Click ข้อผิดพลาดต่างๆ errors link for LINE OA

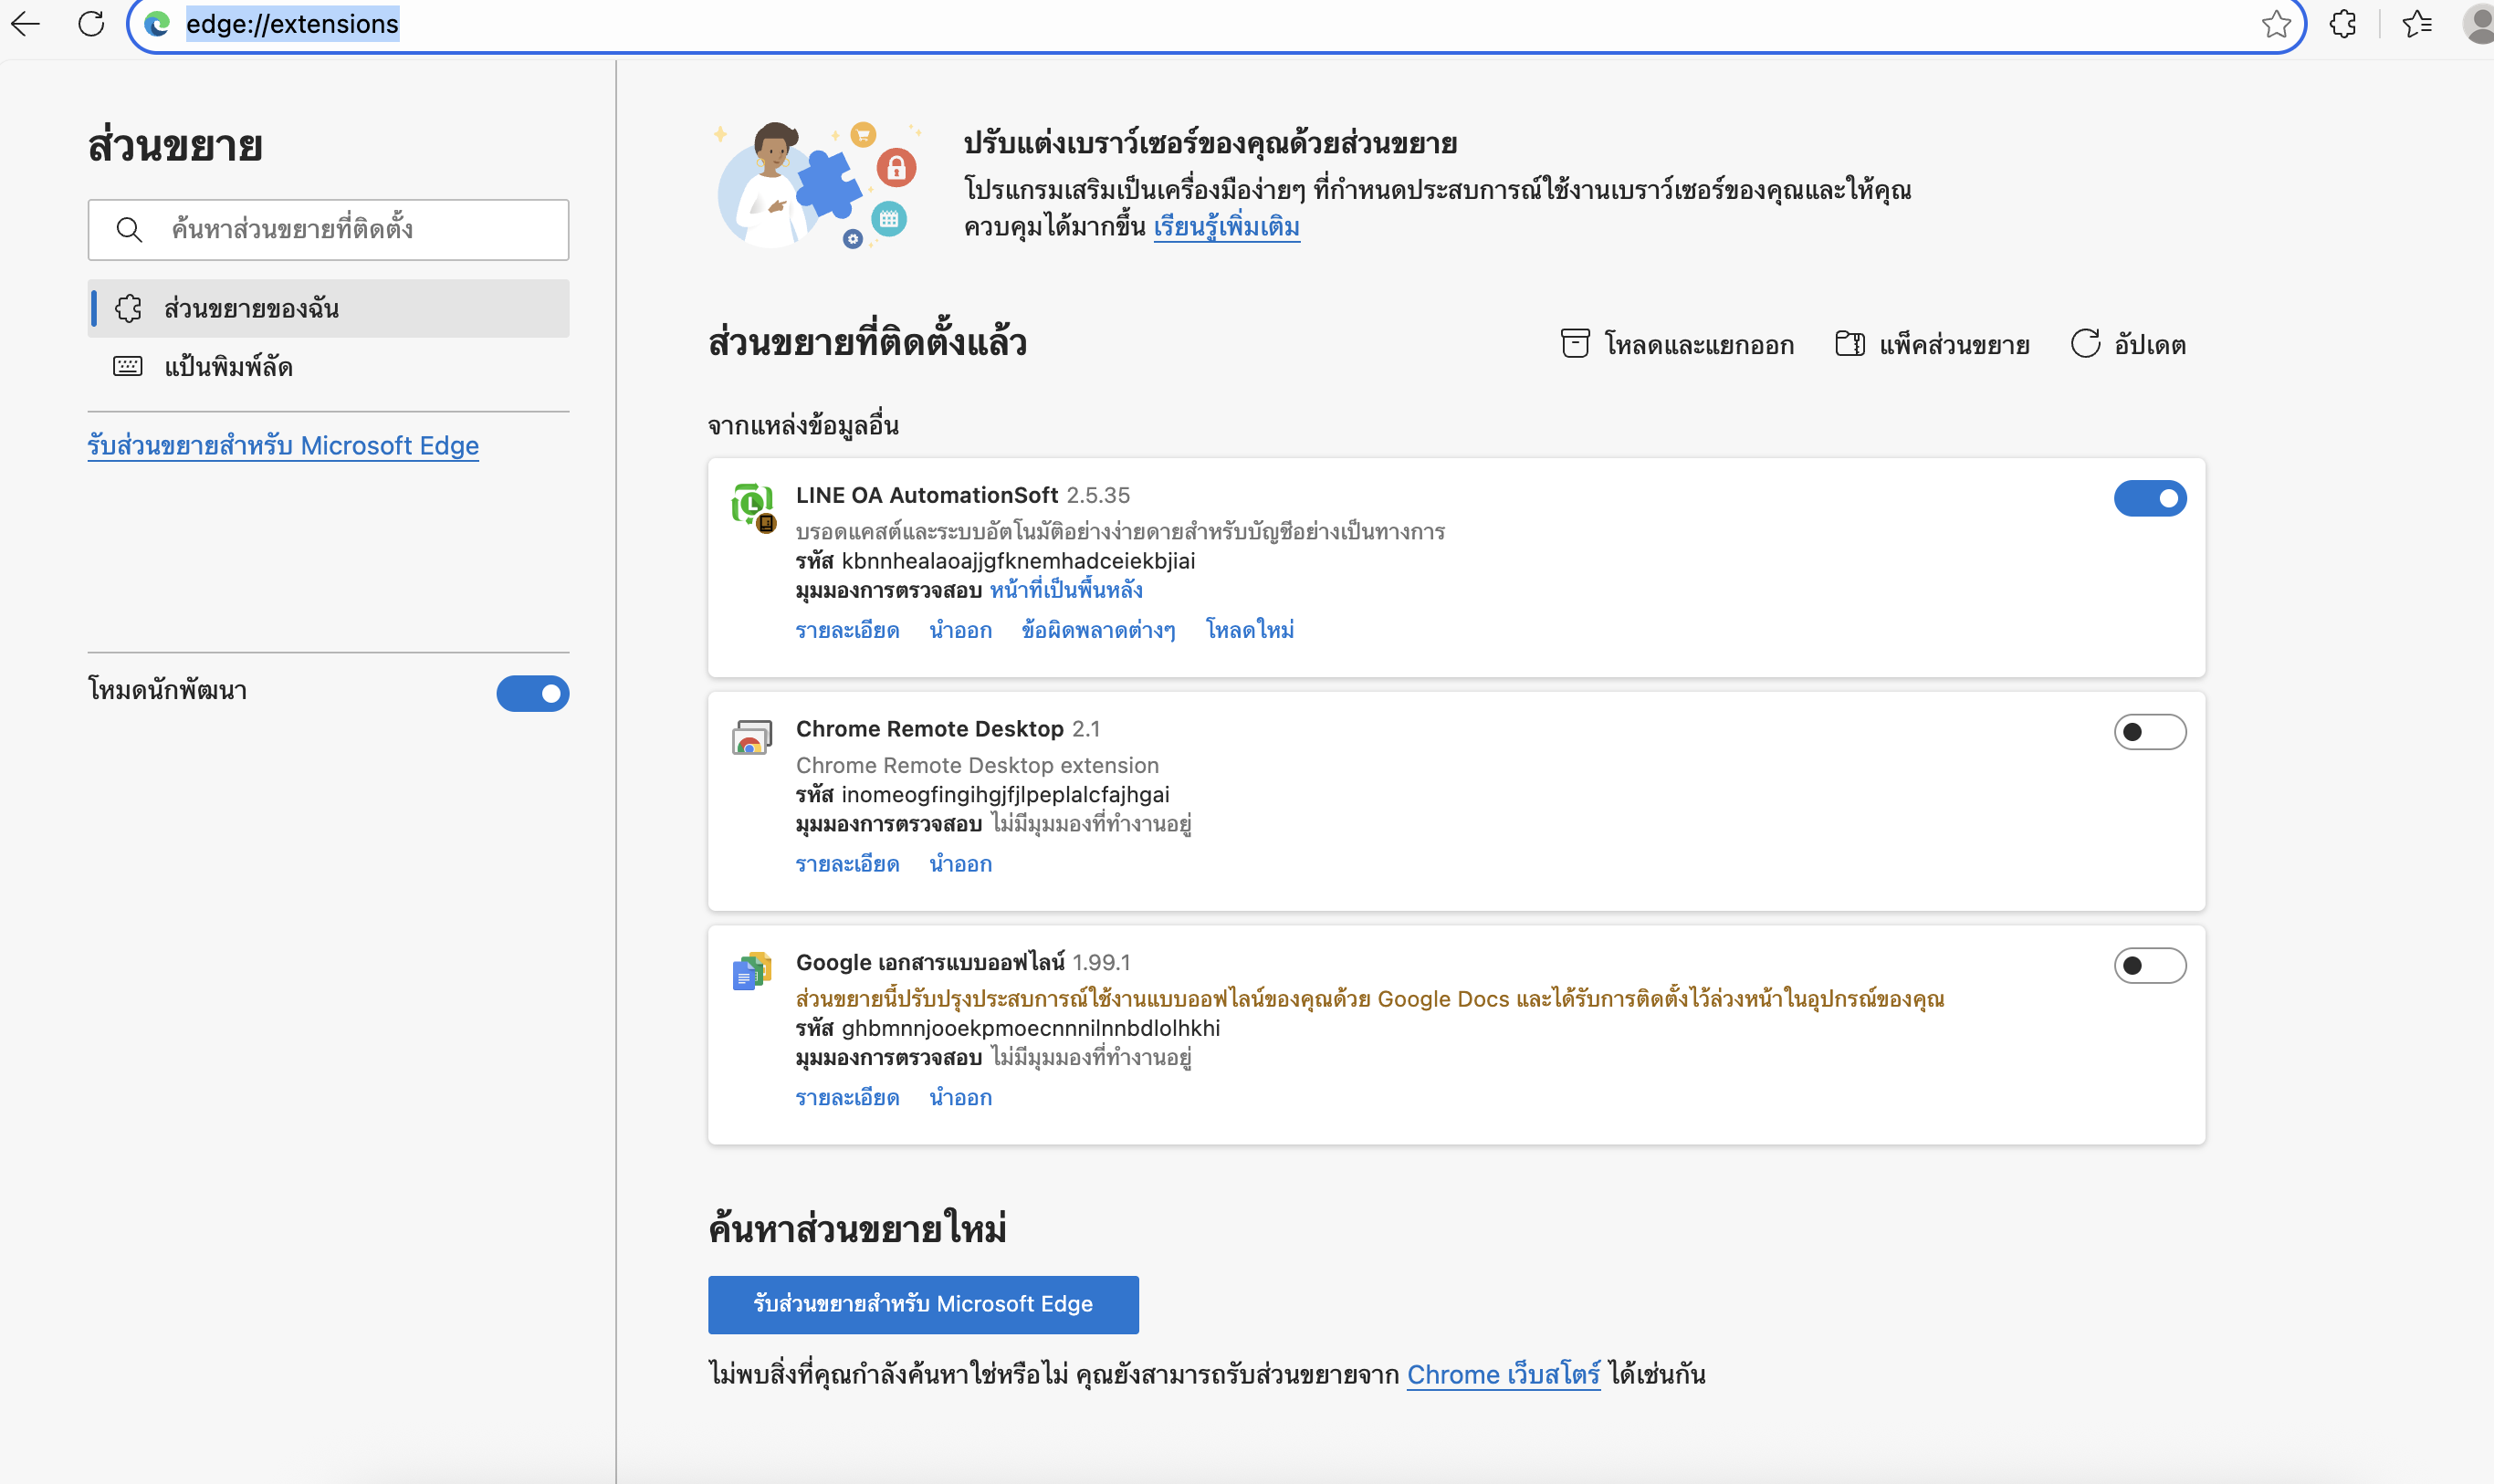tap(1098, 630)
